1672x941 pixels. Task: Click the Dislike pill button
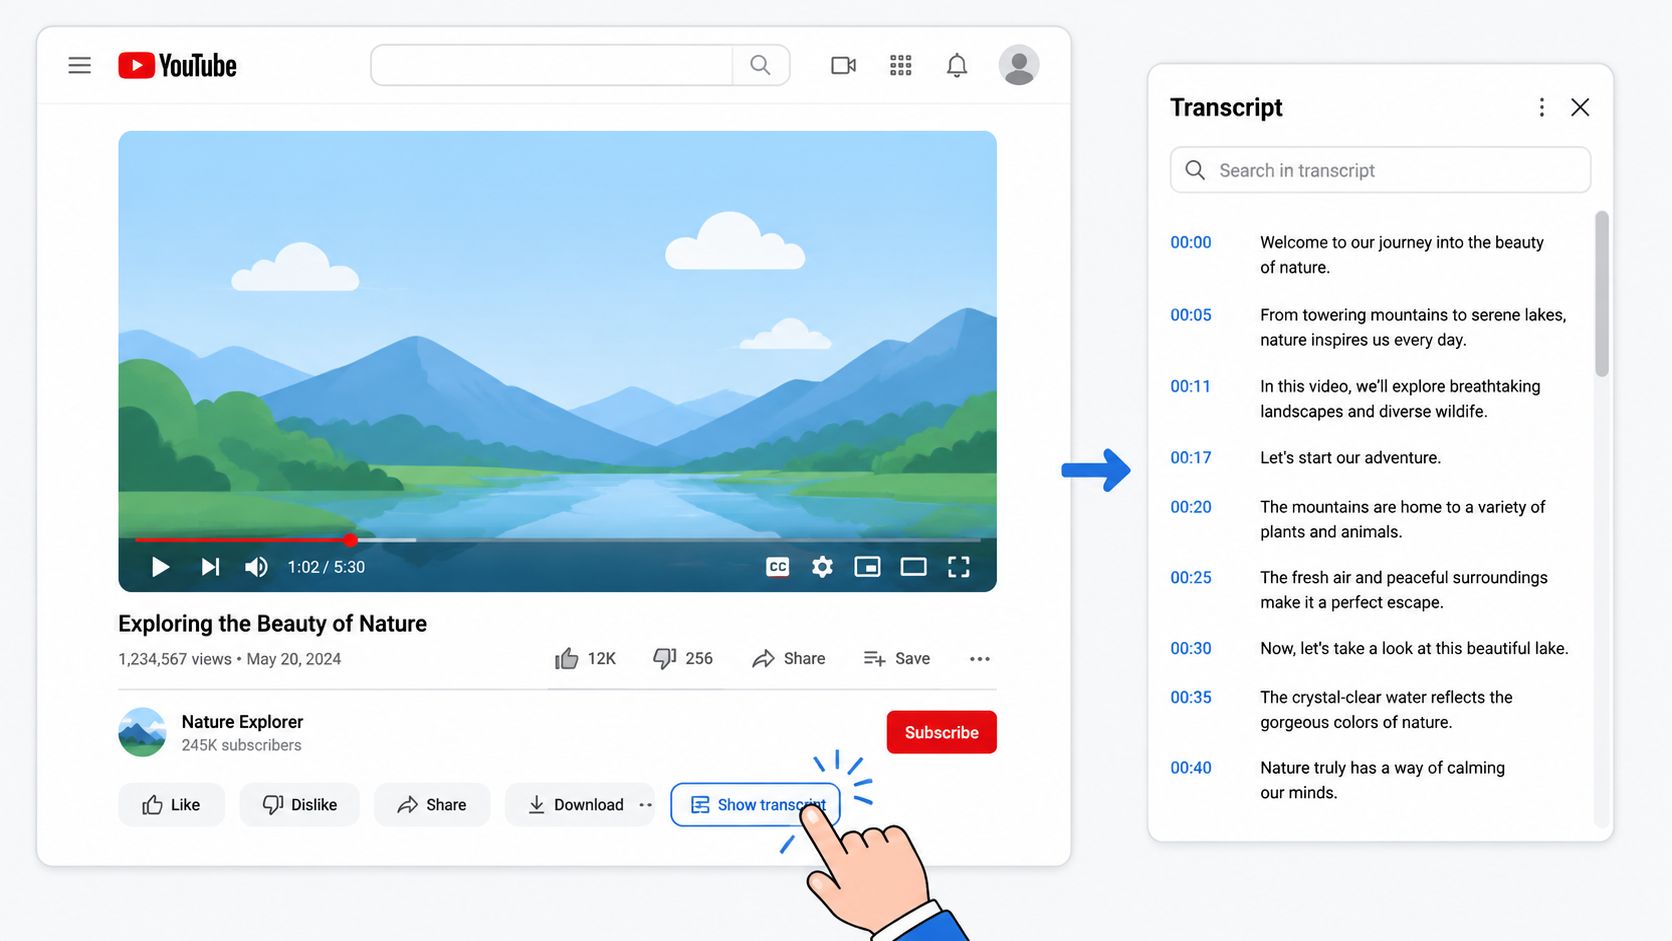(x=299, y=805)
